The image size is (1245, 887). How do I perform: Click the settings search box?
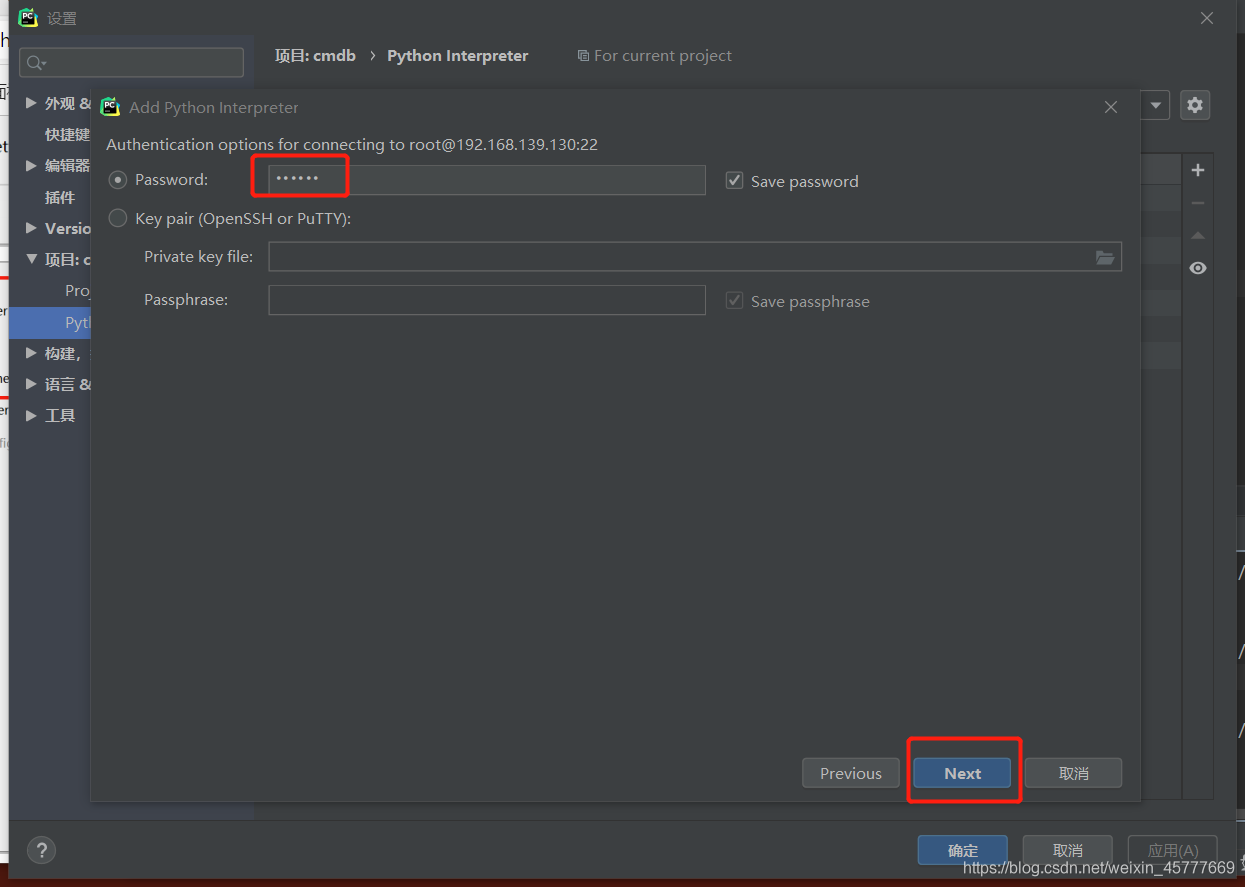click(131, 63)
